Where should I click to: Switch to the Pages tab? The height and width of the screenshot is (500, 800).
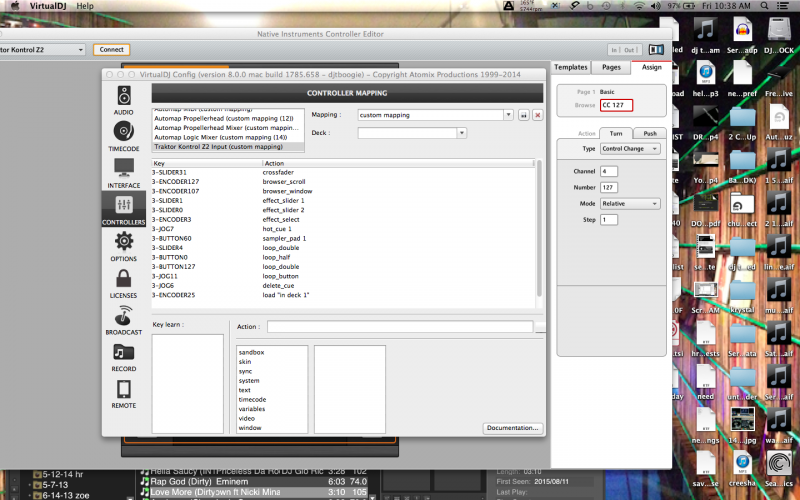pyautogui.click(x=611, y=67)
